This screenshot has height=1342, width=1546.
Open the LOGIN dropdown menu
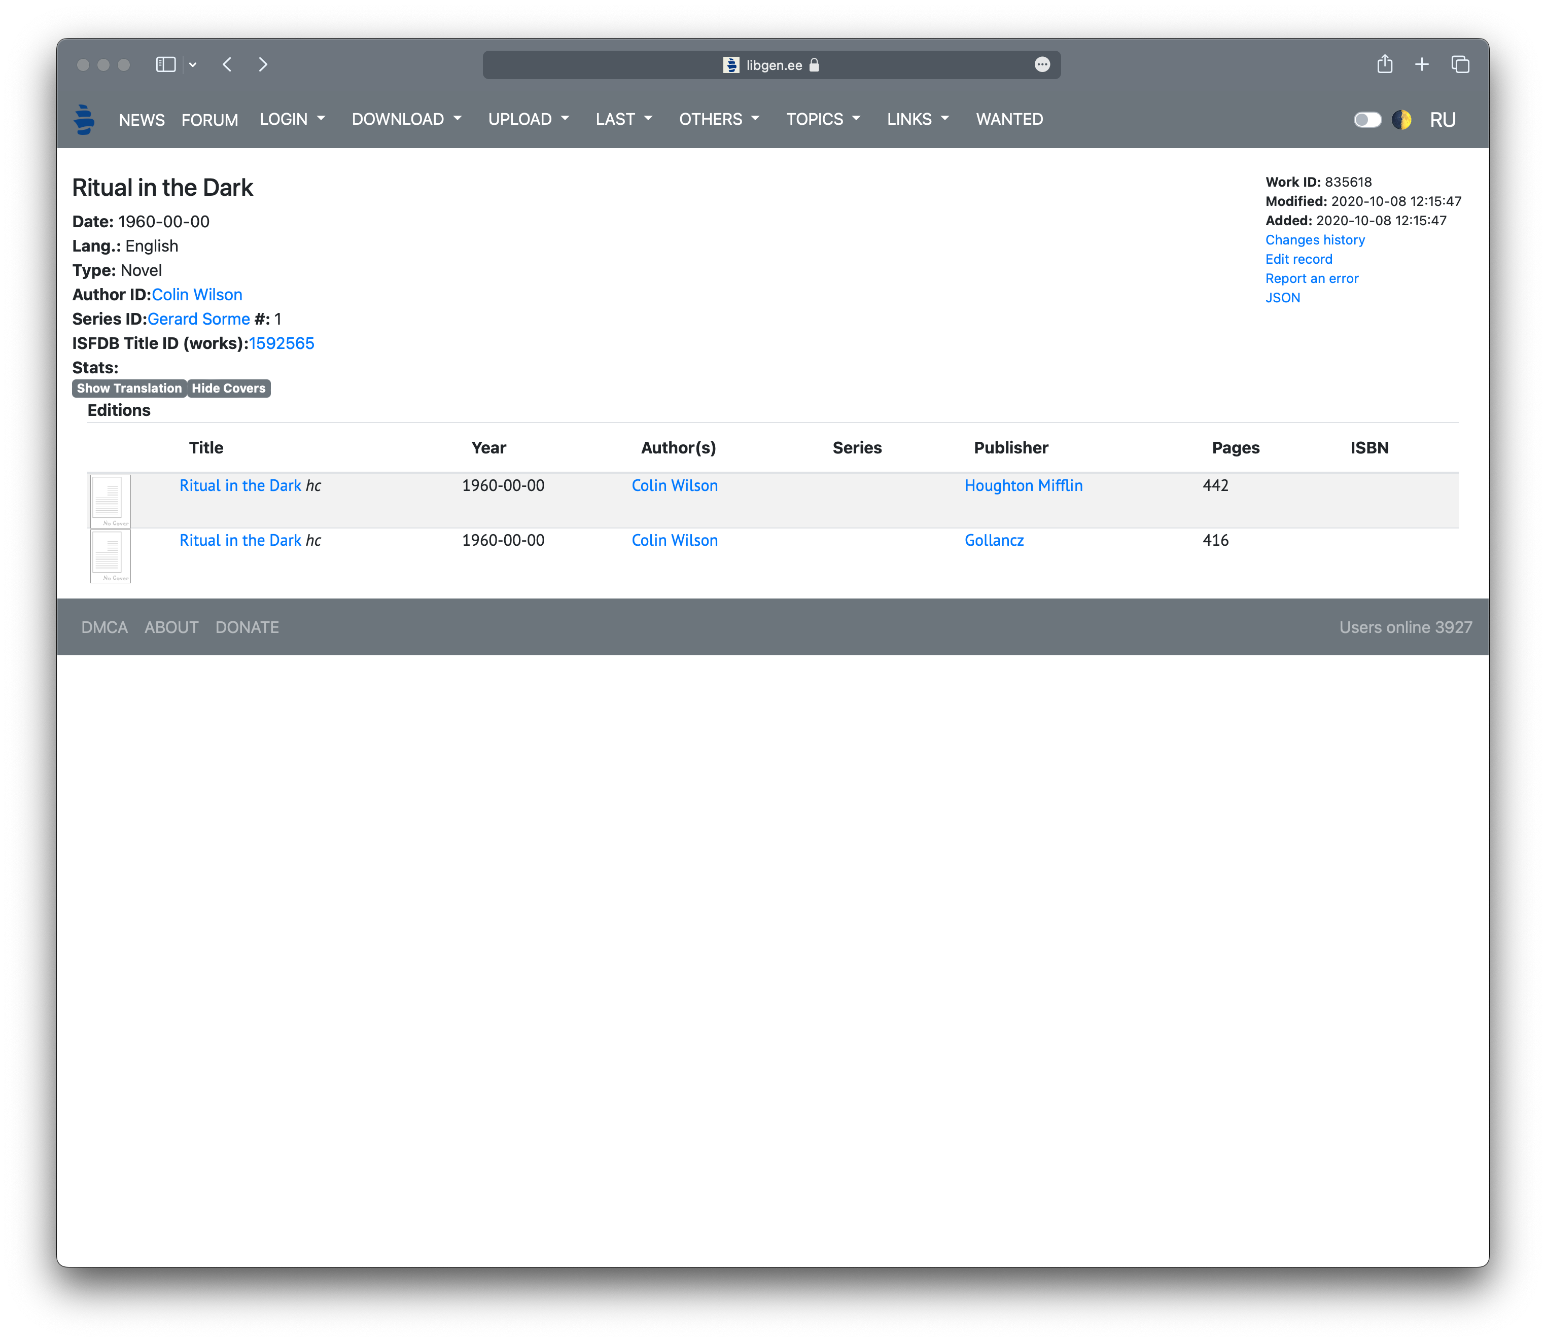tap(292, 119)
